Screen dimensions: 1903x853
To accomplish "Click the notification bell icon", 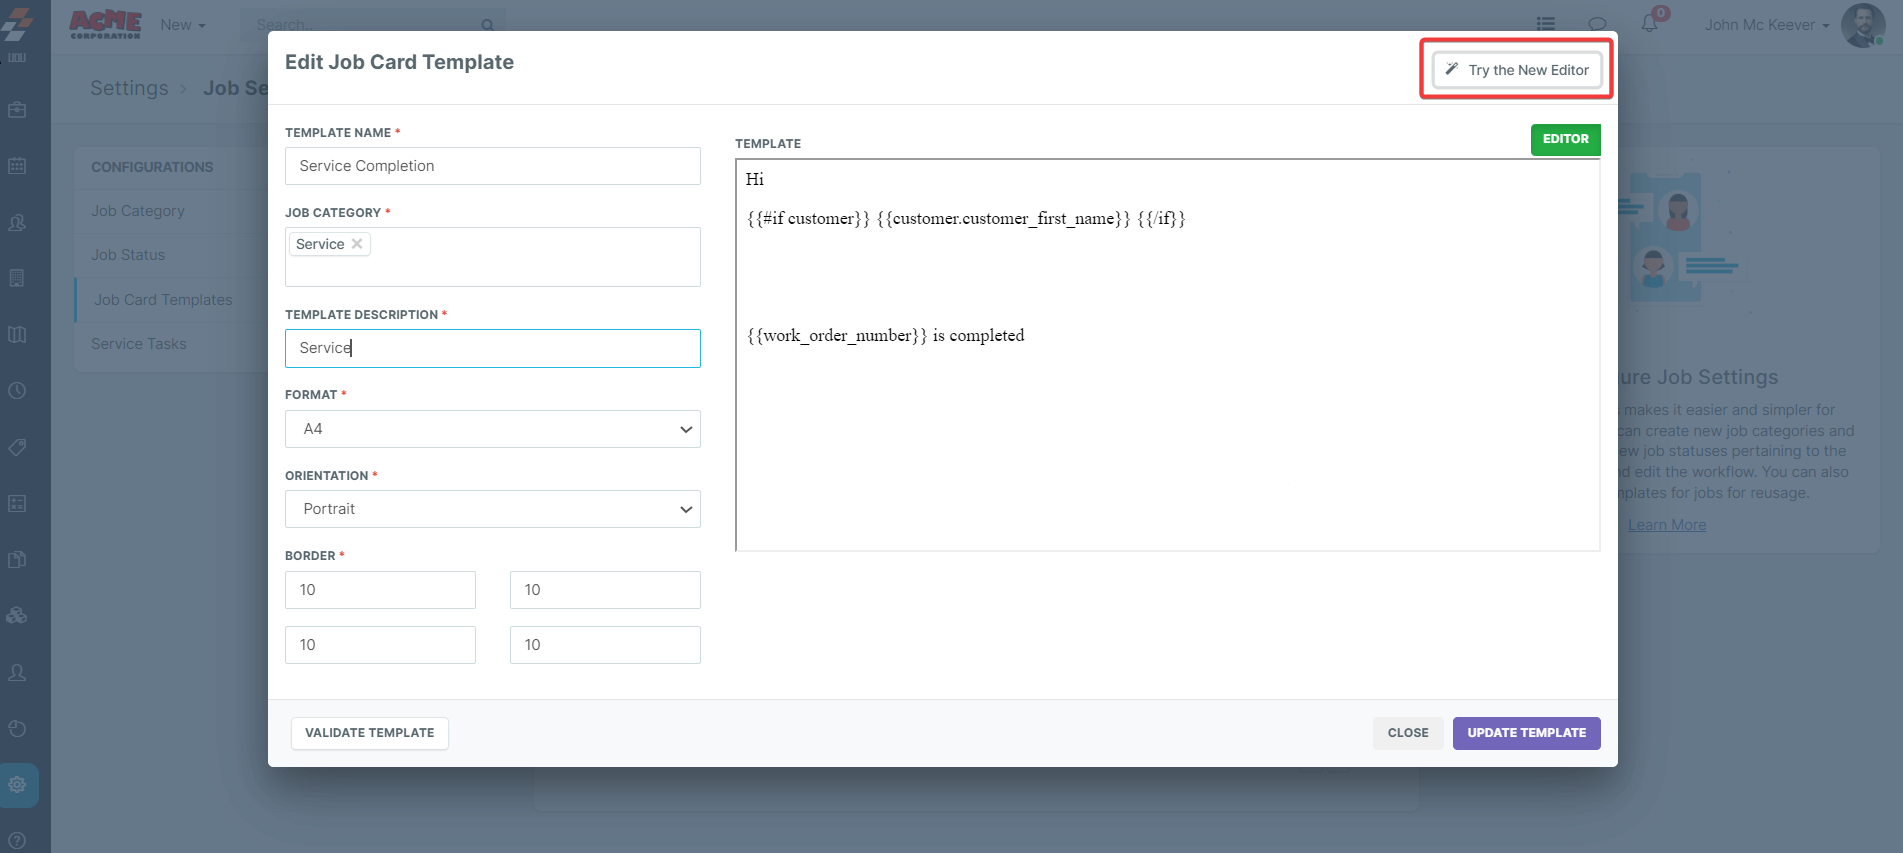I will pyautogui.click(x=1649, y=24).
